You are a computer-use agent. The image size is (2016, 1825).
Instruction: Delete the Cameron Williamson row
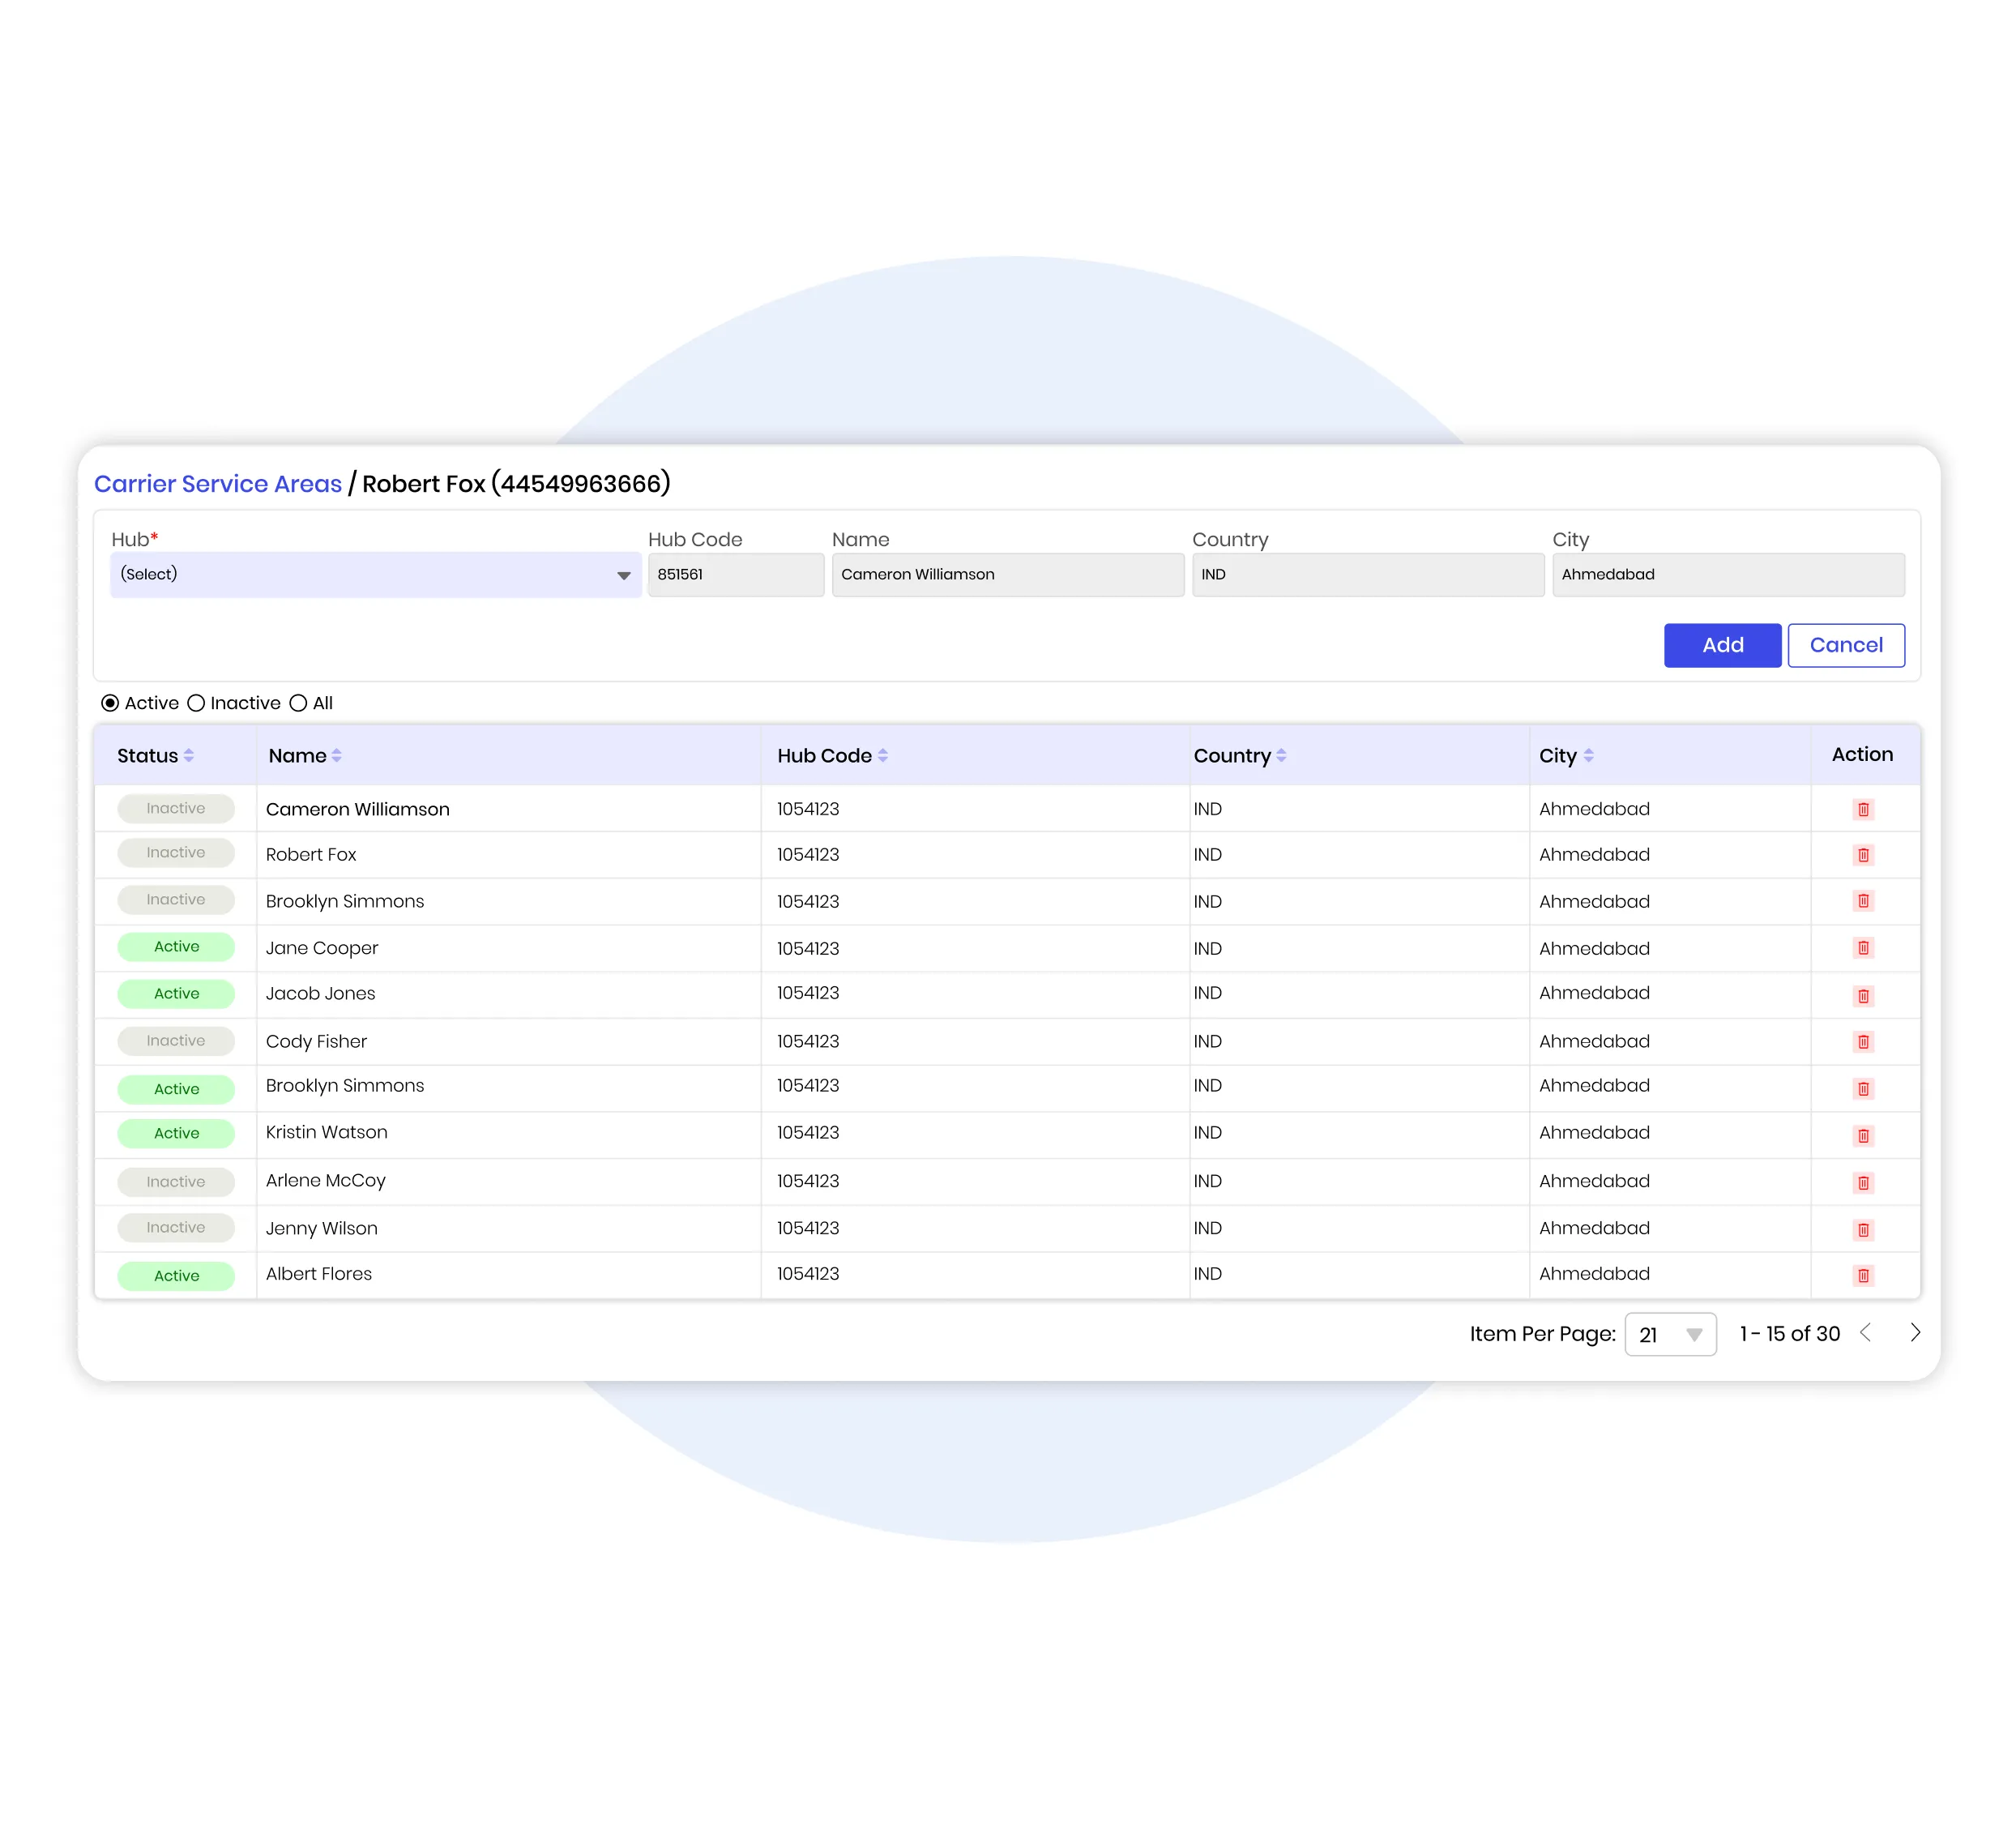[1862, 809]
